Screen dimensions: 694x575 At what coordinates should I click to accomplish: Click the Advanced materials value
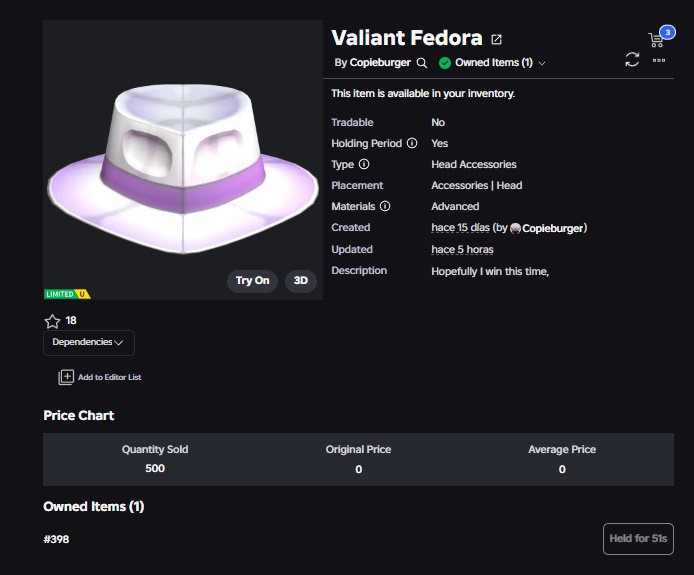(x=455, y=206)
